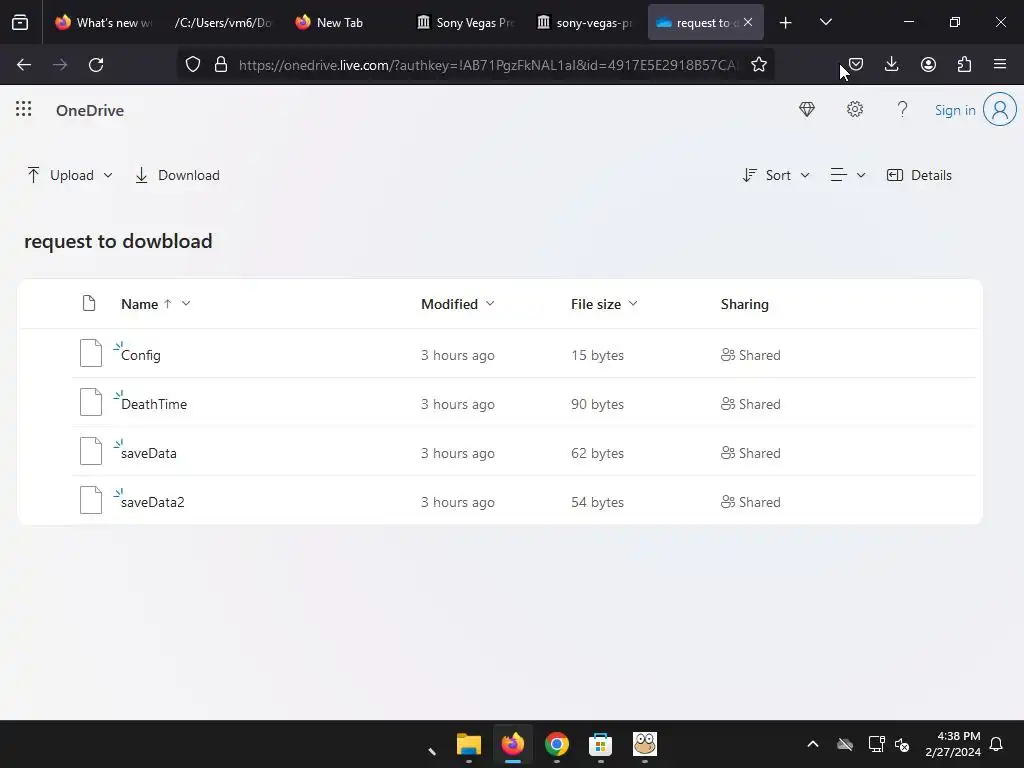Open Google Chrome from the taskbar
This screenshot has width=1024, height=768.
coord(557,744)
